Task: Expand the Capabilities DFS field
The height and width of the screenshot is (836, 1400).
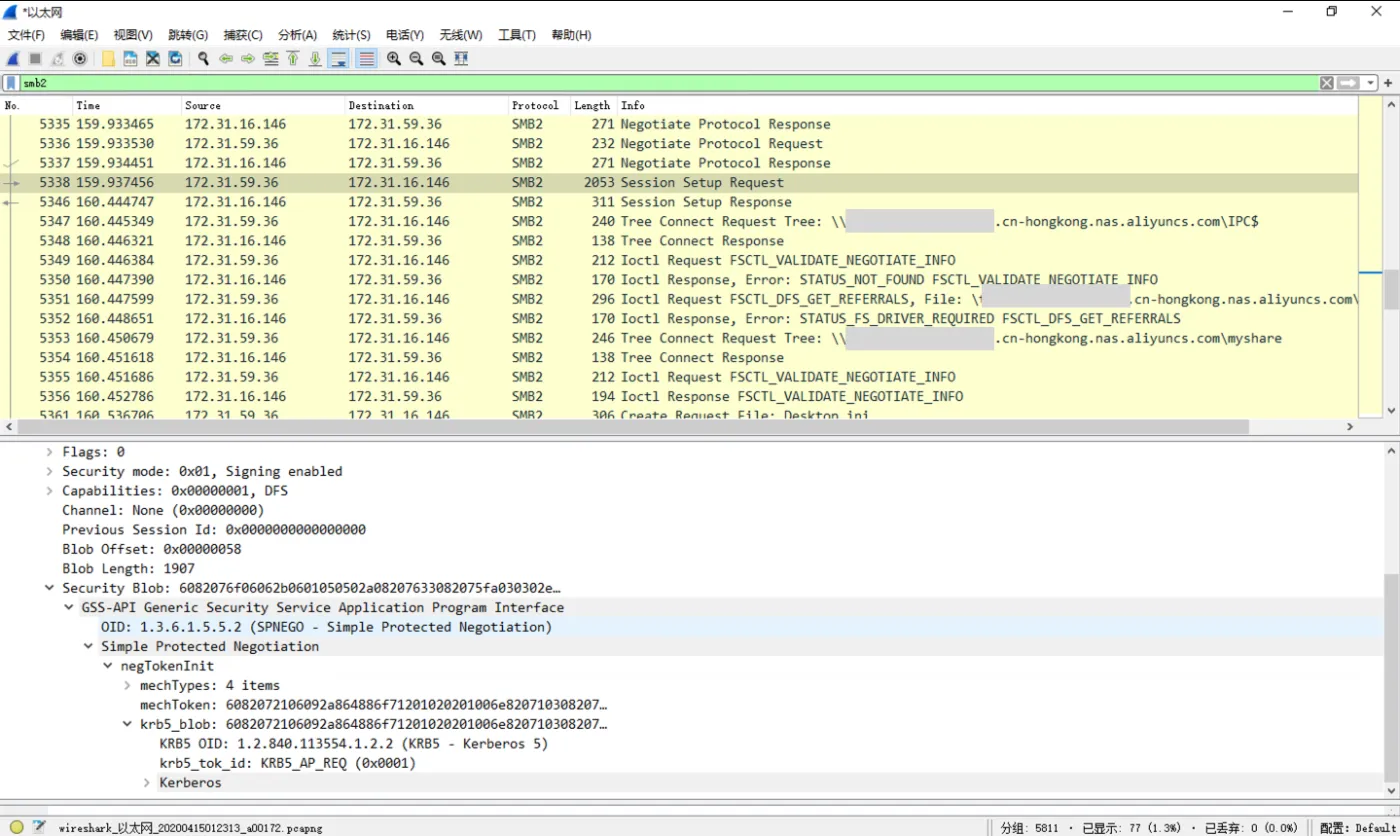Action: [x=50, y=491]
